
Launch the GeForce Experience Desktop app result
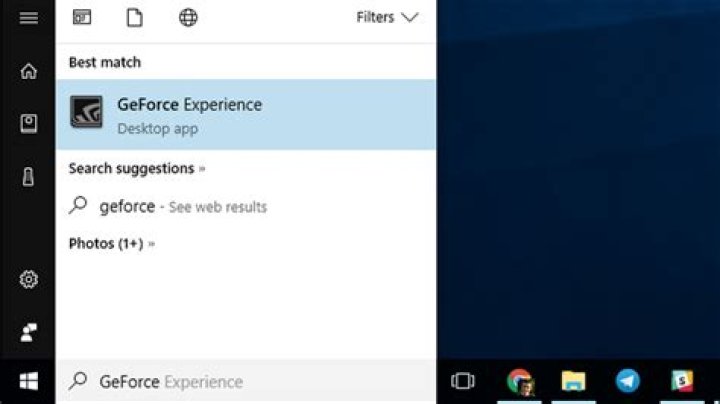click(x=246, y=115)
